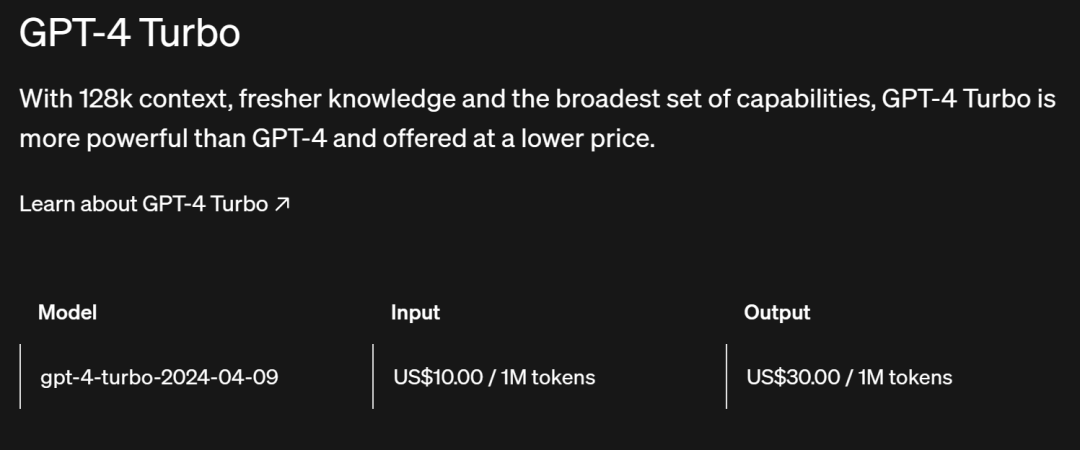Click the US$10.00 input price amount
1080x450 pixels.
(x=438, y=377)
